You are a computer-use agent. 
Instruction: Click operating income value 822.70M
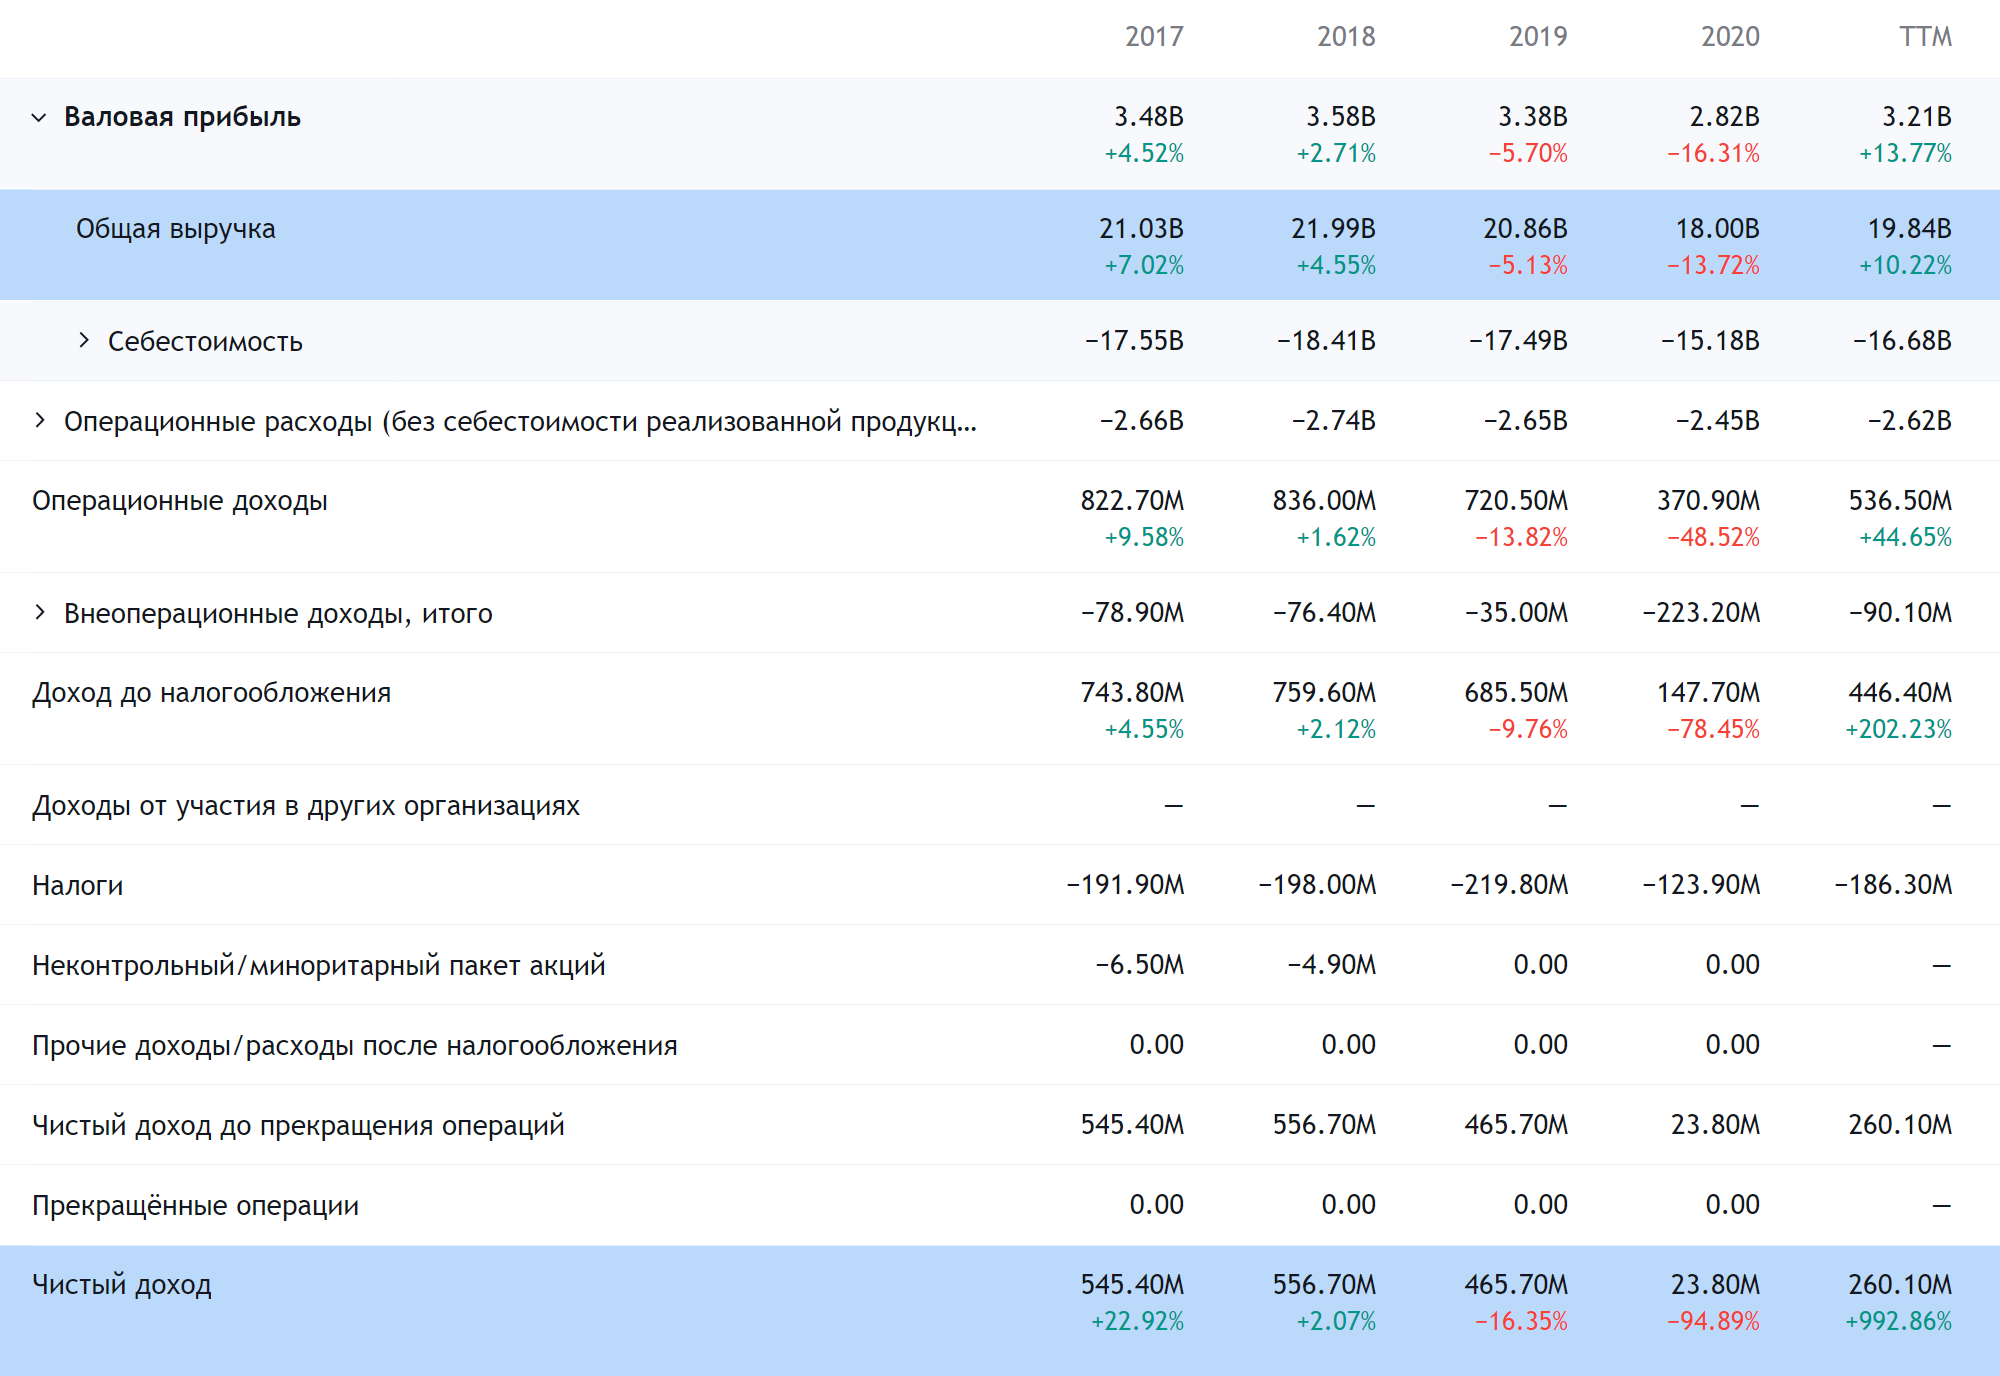1132,501
